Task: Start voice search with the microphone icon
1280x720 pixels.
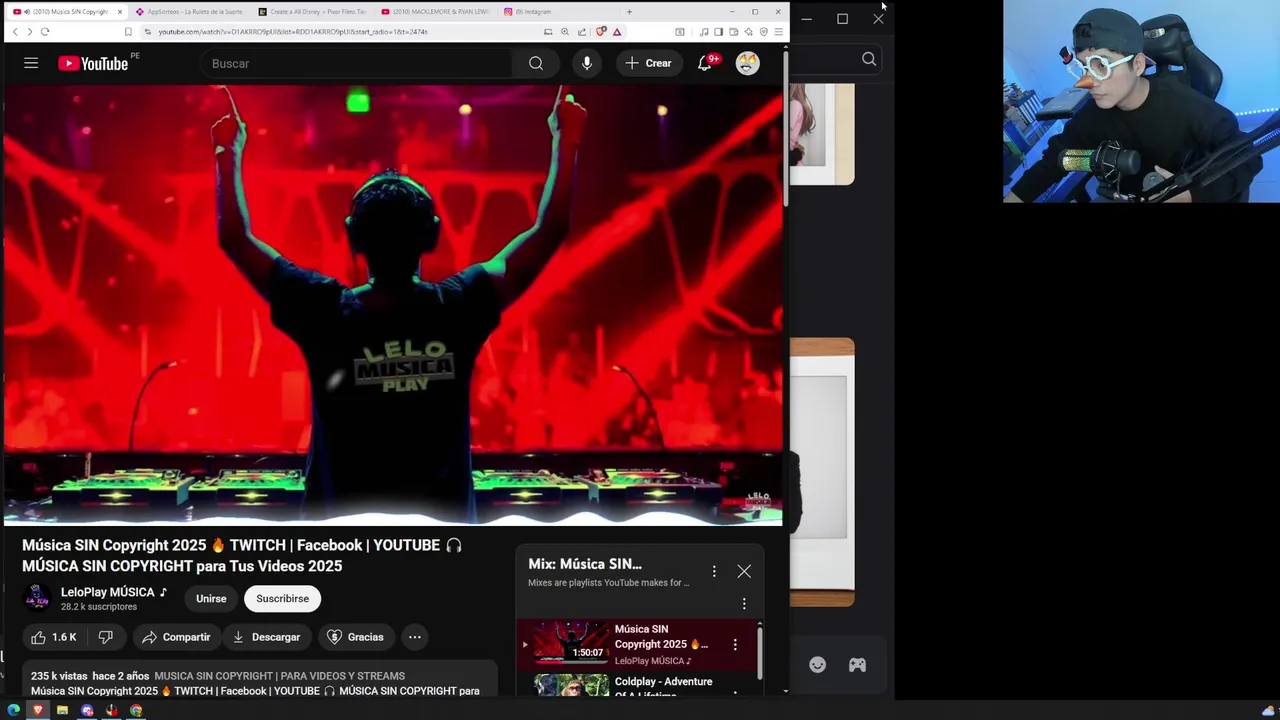Action: tap(587, 63)
